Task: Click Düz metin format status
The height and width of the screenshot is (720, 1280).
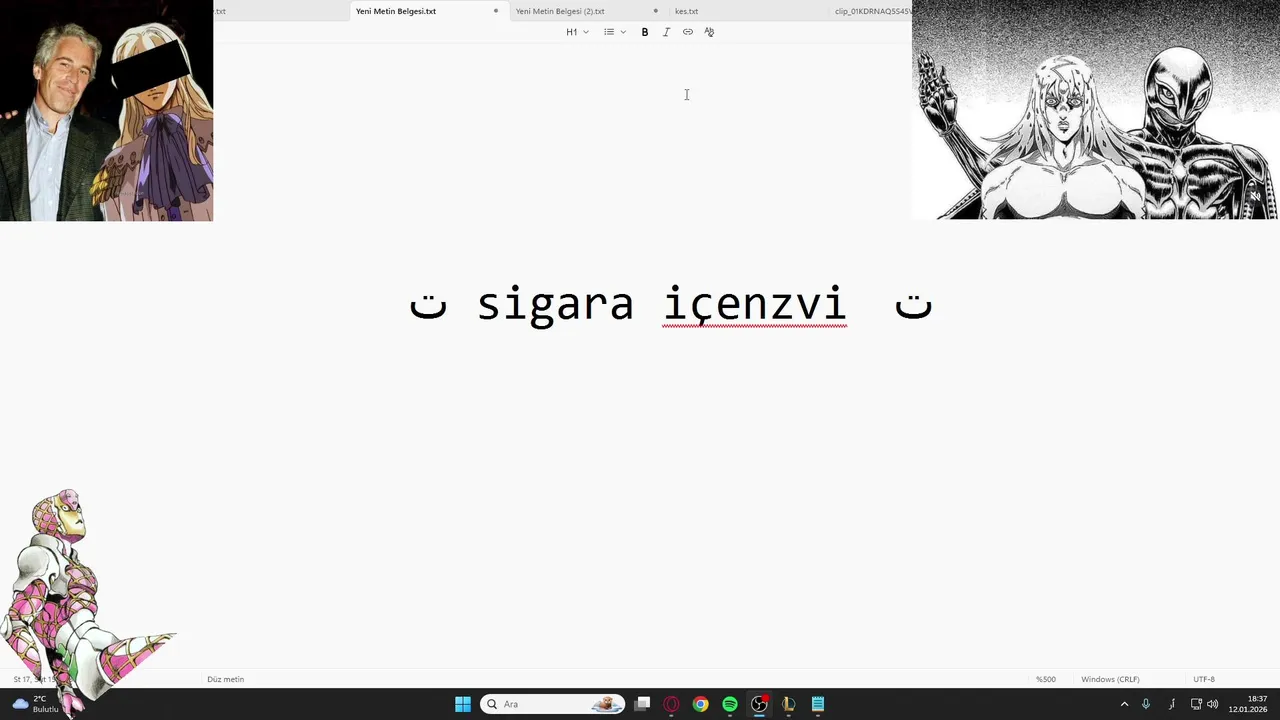Action: click(225, 679)
